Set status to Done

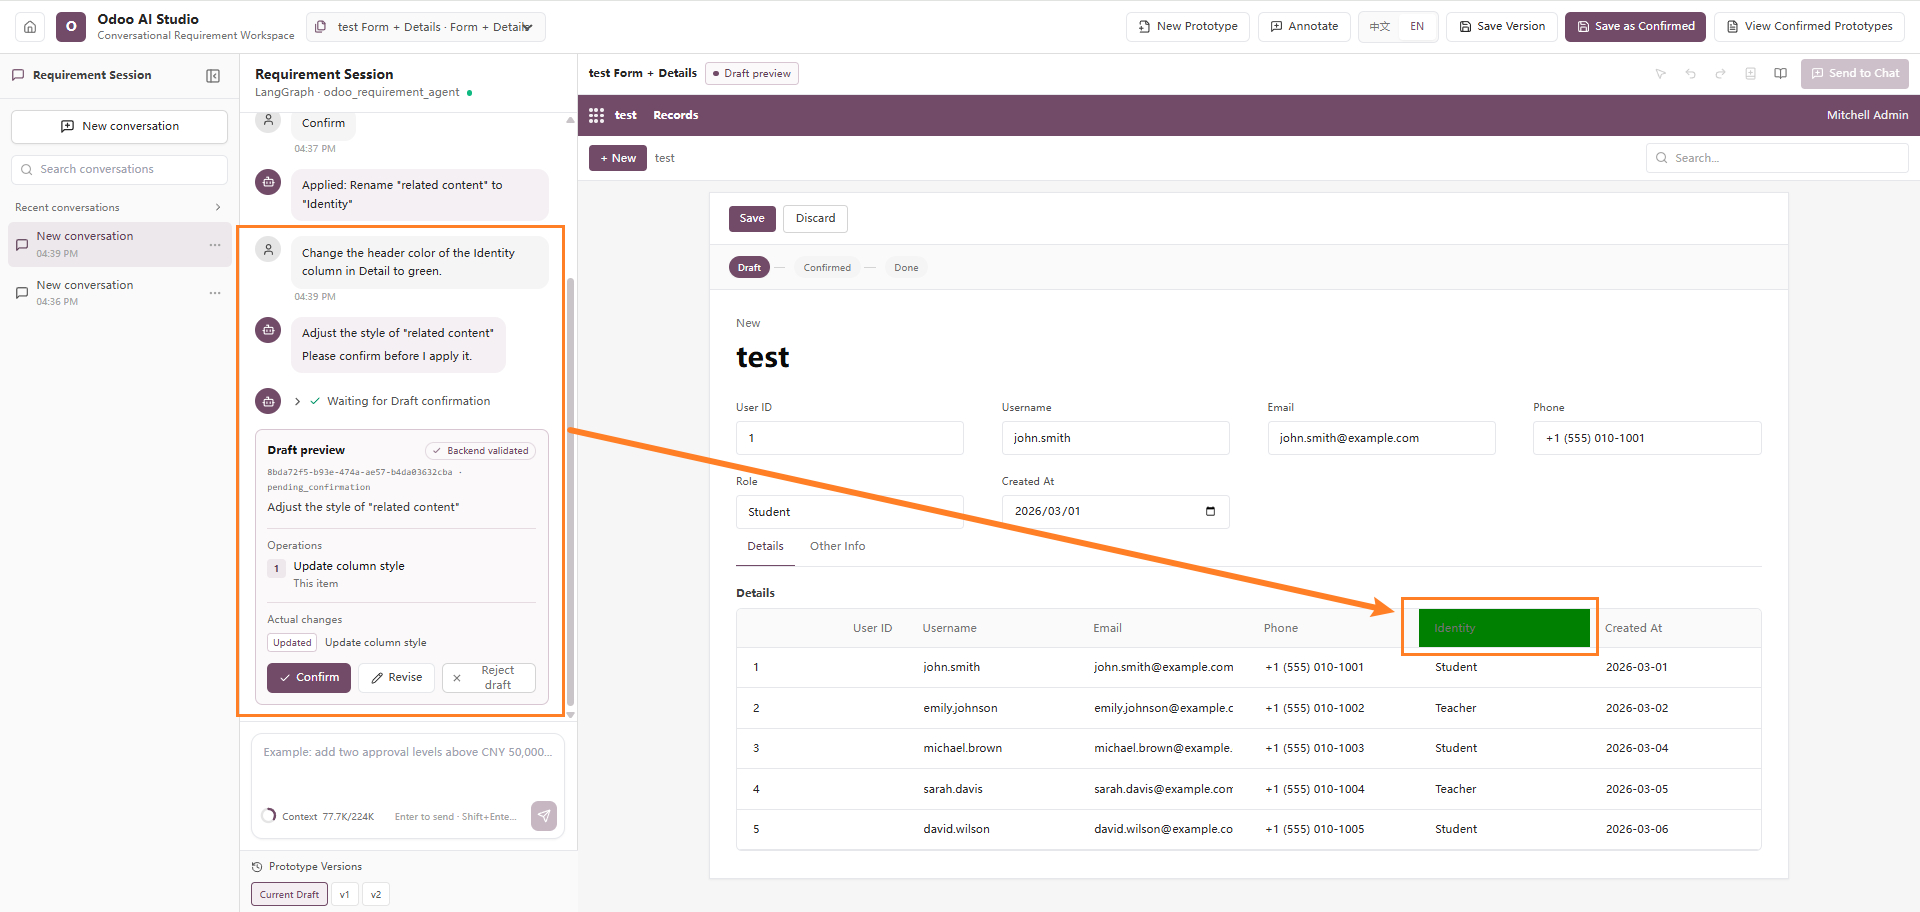click(906, 268)
